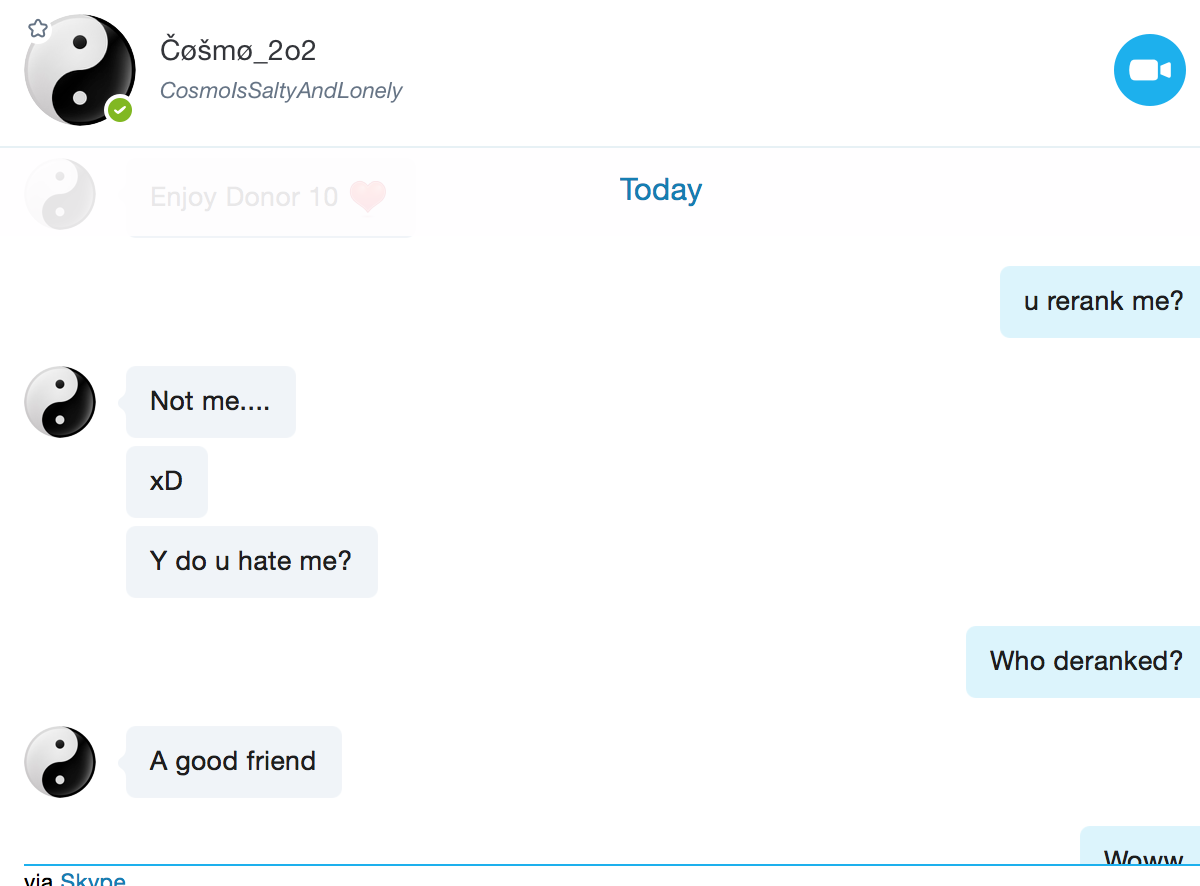The height and width of the screenshot is (886, 1200).
Task: Click the heart emoji after Enjoy Donor 10
Action: (x=367, y=196)
